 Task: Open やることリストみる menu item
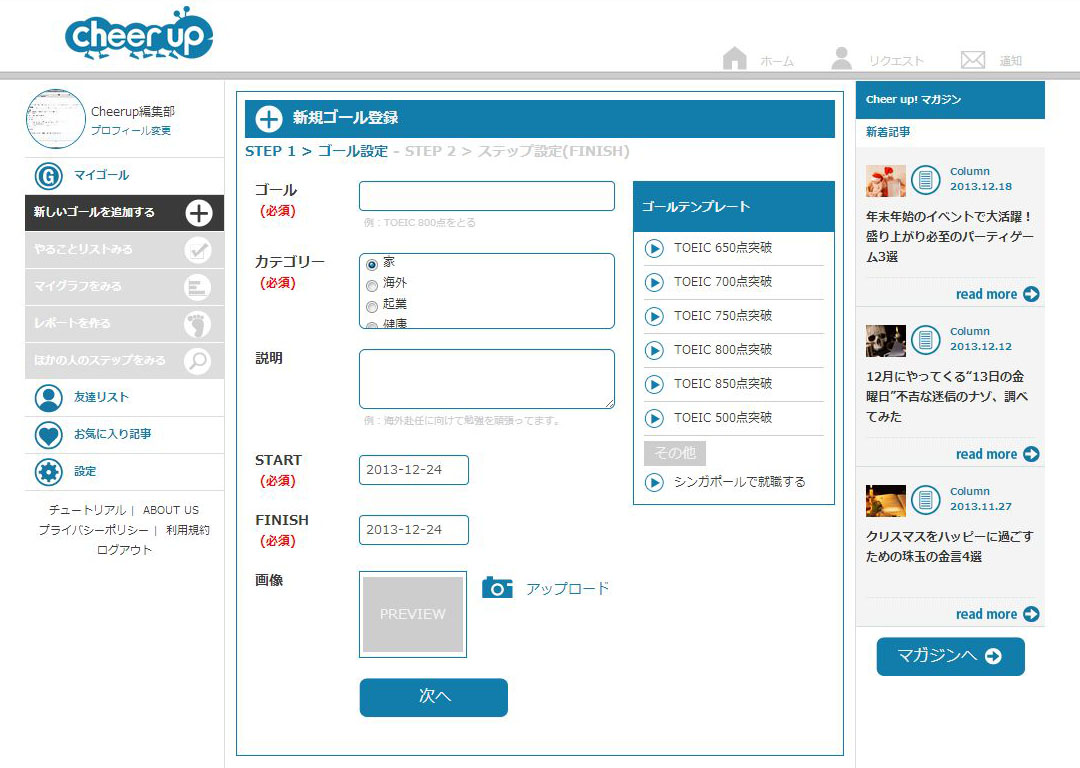pos(120,249)
